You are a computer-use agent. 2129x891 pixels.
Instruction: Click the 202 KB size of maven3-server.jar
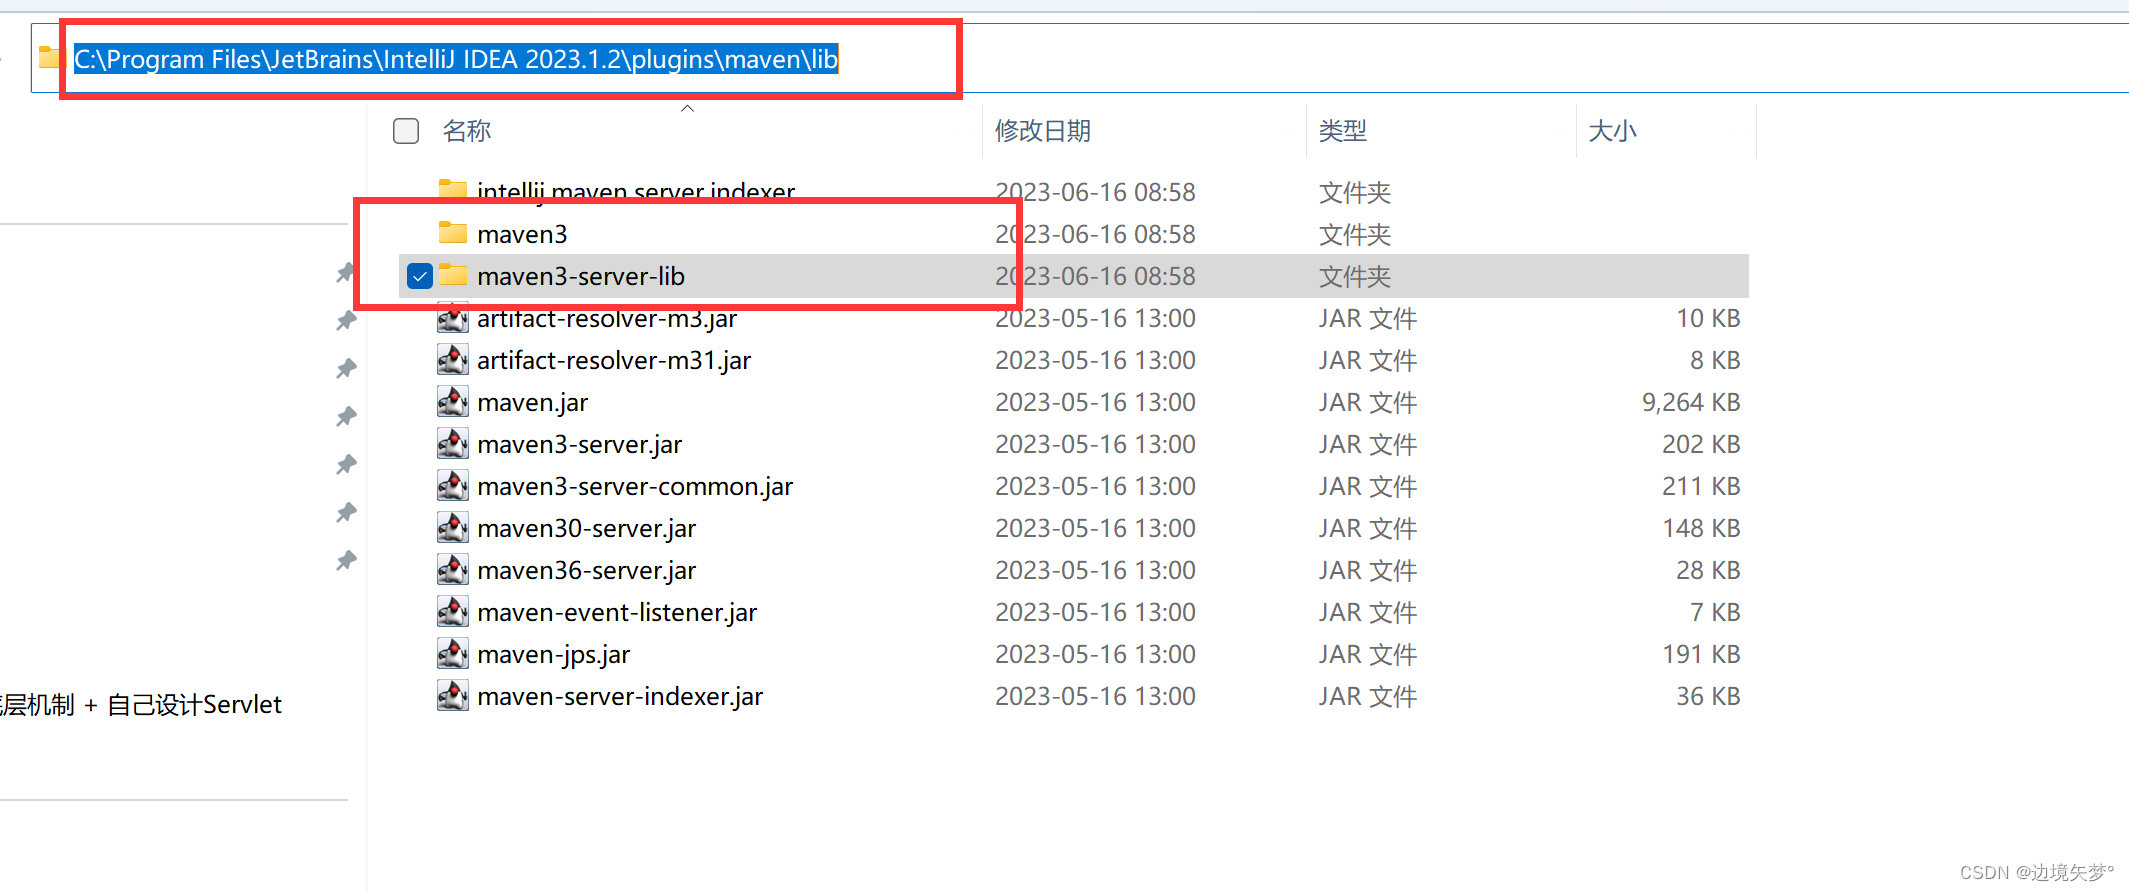click(x=1701, y=444)
